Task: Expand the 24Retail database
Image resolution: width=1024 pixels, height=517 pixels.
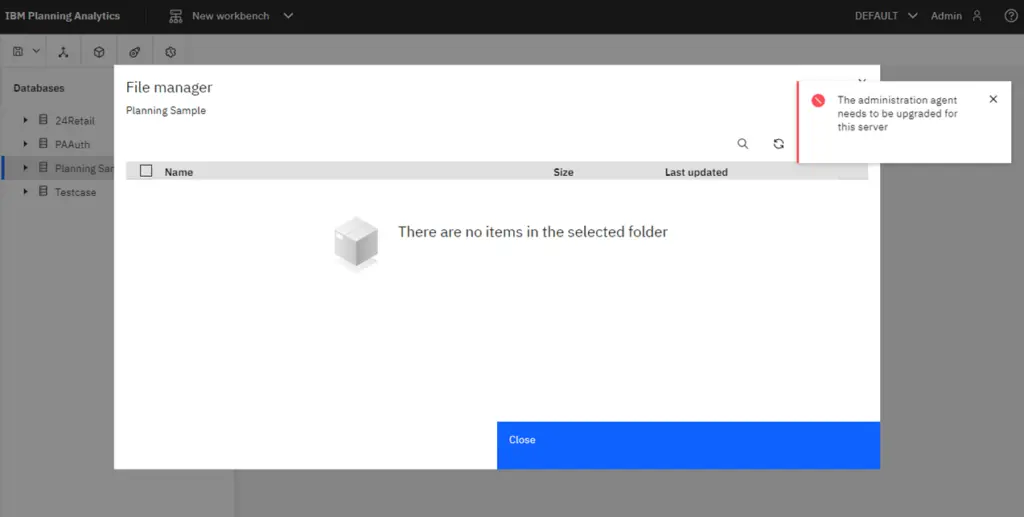Action: pos(25,120)
